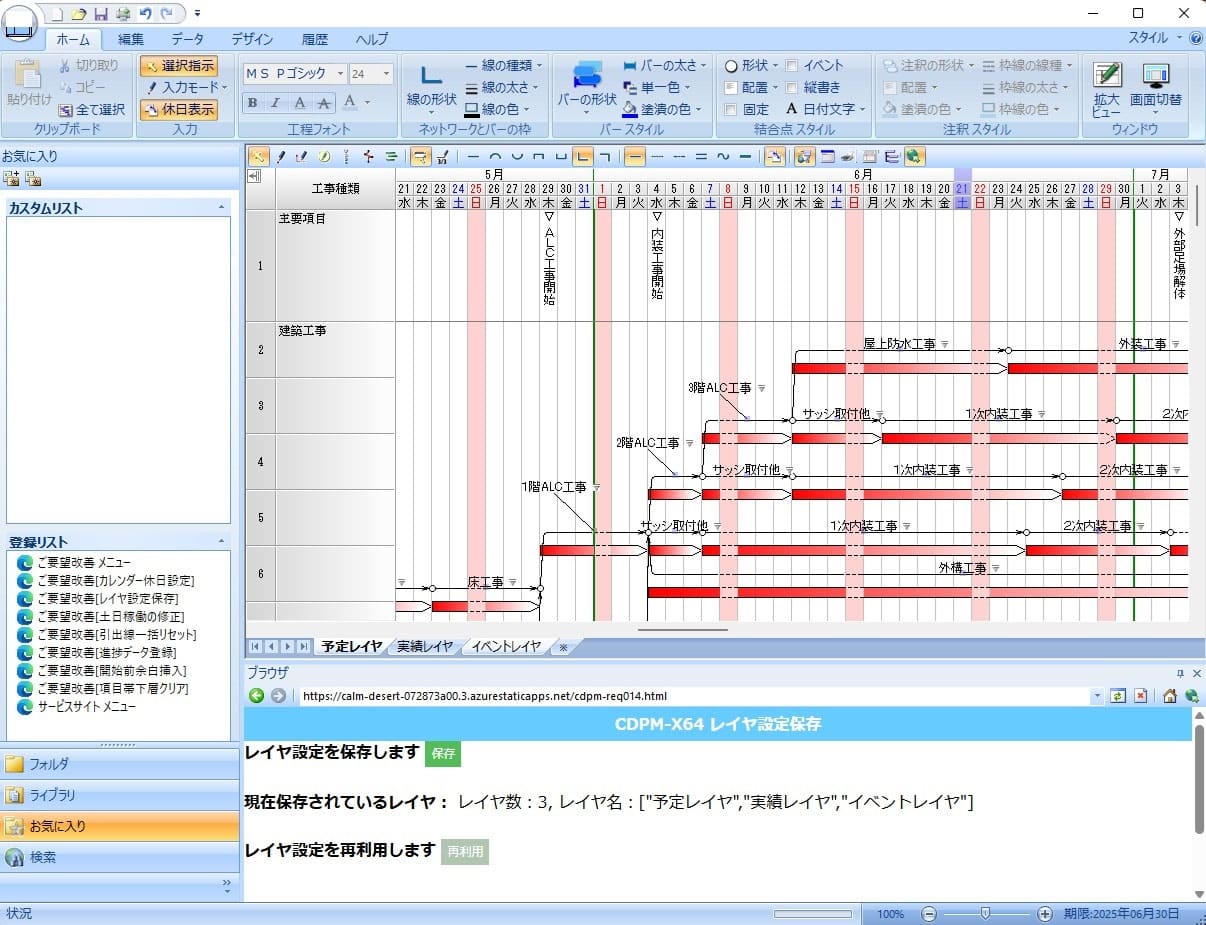Toggle the 休日表示 button

click(178, 110)
